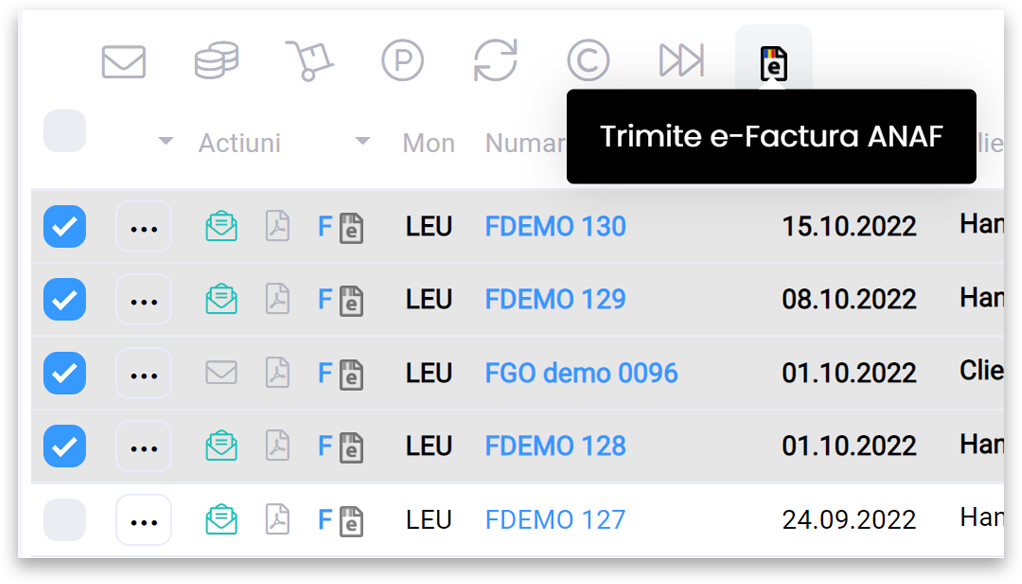Select the envelope email icon in the toolbar

click(x=123, y=60)
